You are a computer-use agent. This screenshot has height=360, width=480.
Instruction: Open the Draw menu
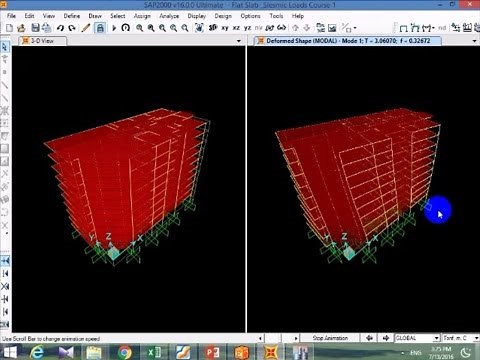coord(95,16)
